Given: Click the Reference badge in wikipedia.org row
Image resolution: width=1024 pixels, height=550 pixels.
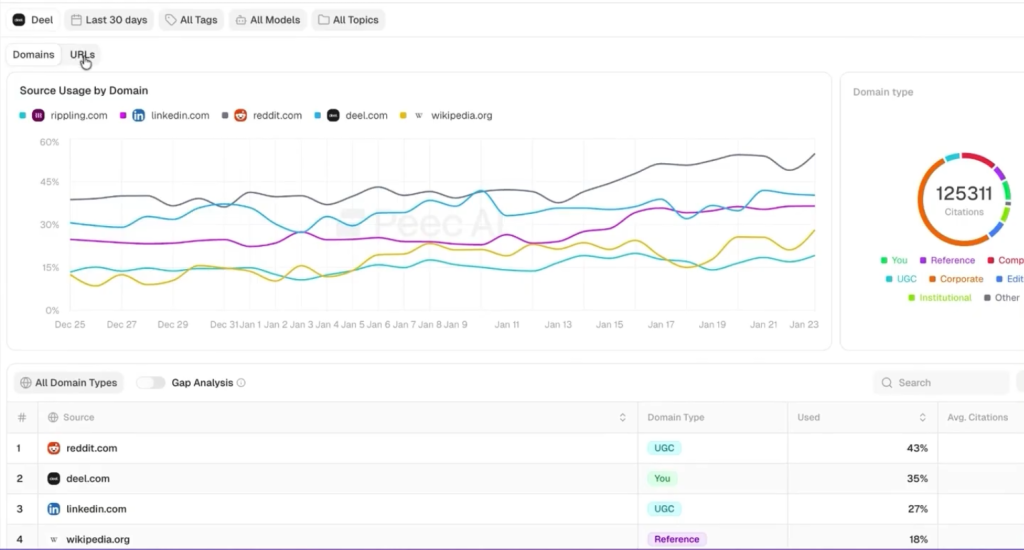Looking at the screenshot, I should coord(677,540).
